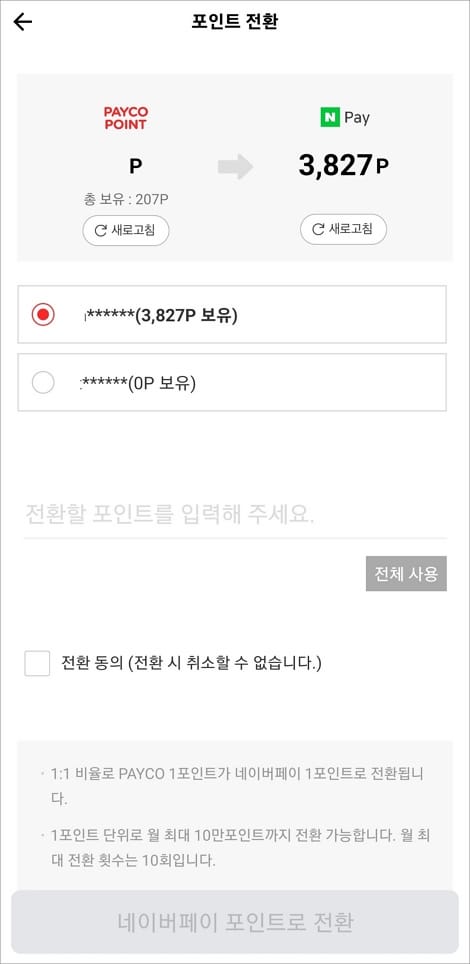The image size is (470, 964).
Task: Refresh Naver Pay points with 새로고침 button
Action: click(343, 229)
